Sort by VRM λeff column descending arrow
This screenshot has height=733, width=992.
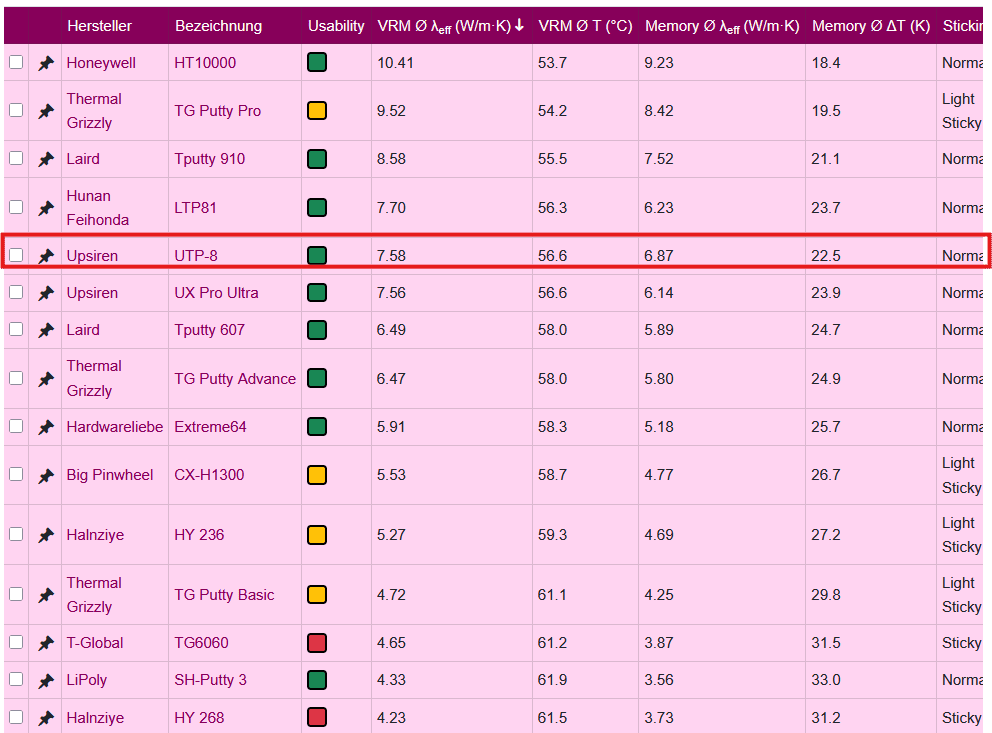pos(519,26)
